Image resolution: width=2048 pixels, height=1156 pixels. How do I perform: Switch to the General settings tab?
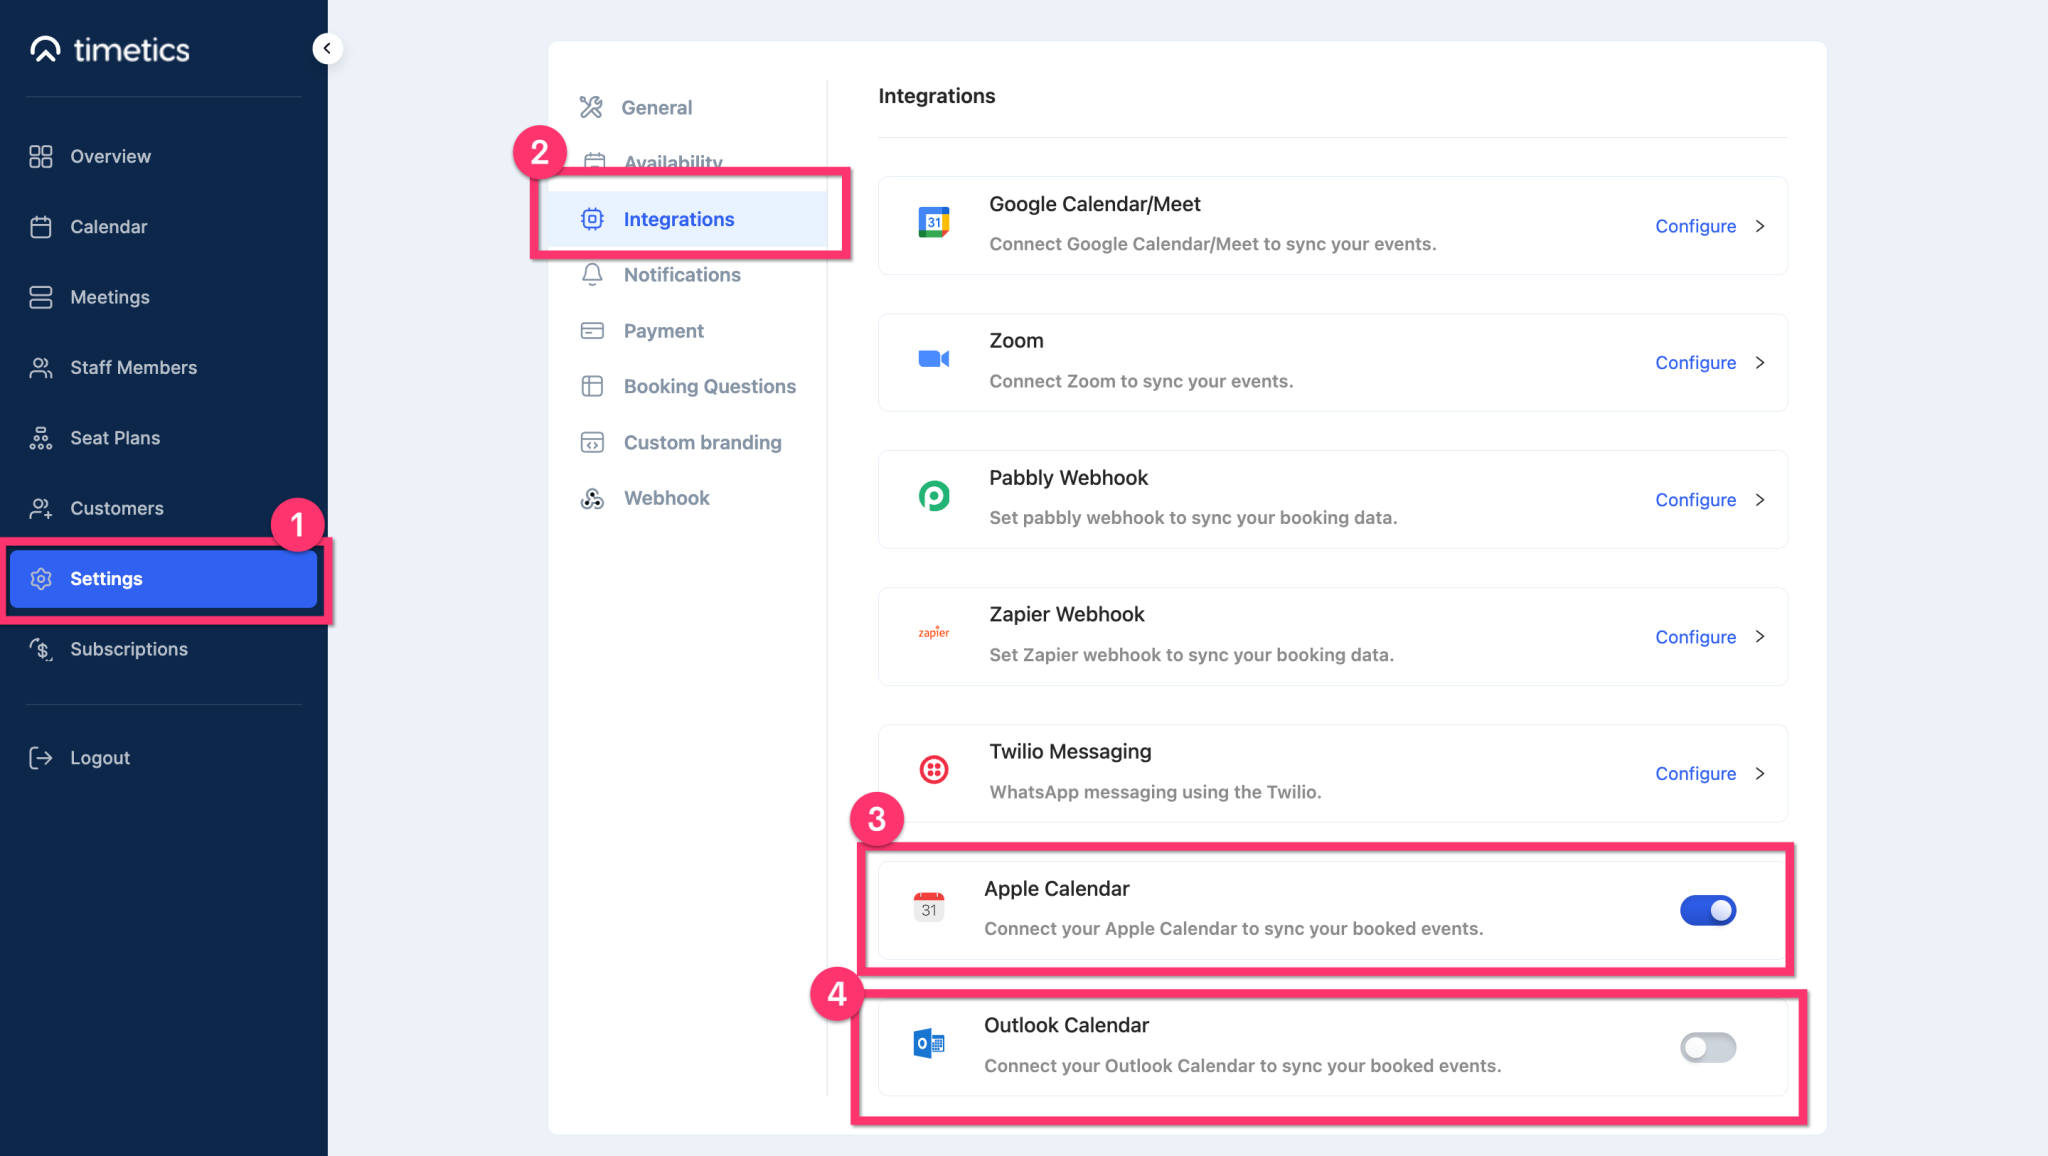pyautogui.click(x=657, y=107)
